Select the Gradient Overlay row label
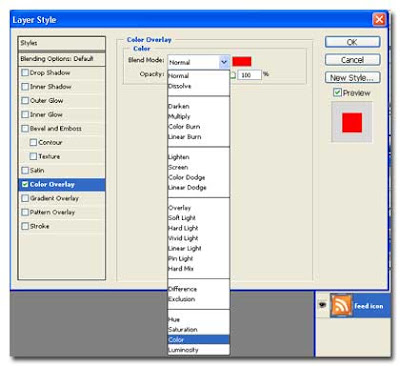Screen dimensions: 400x366 pos(54,198)
